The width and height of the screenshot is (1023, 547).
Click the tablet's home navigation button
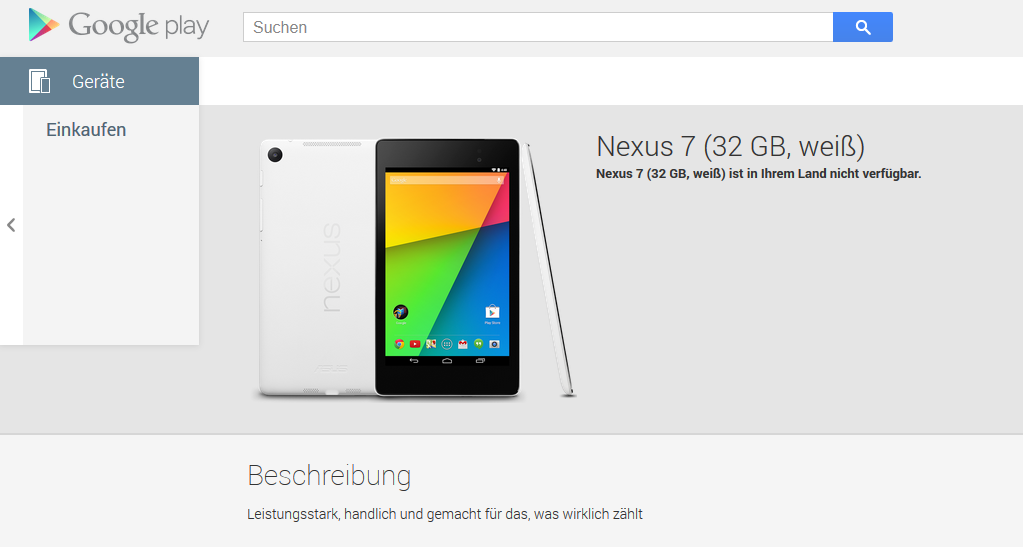pyautogui.click(x=447, y=360)
